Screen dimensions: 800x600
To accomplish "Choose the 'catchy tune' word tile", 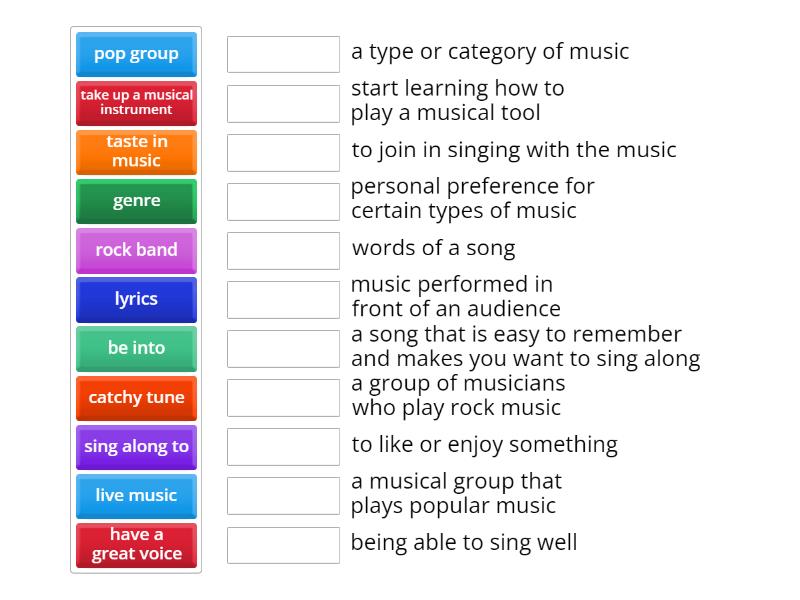I will coord(136,397).
